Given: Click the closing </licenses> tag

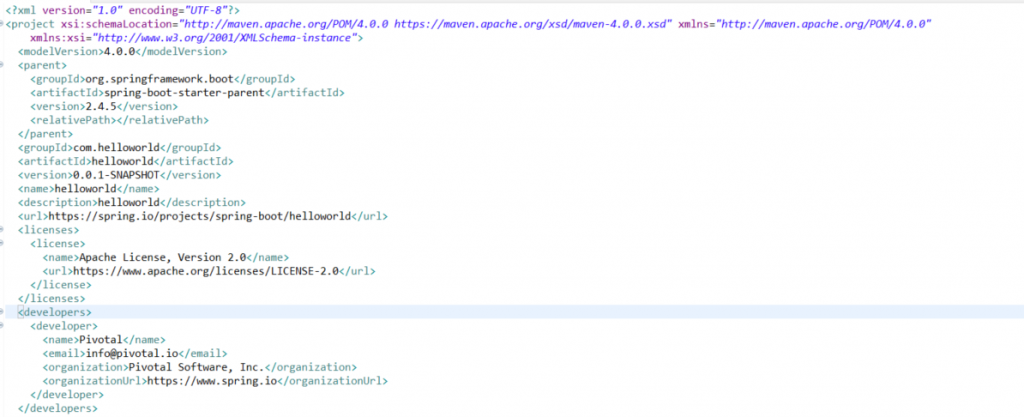Looking at the screenshot, I should (52, 299).
